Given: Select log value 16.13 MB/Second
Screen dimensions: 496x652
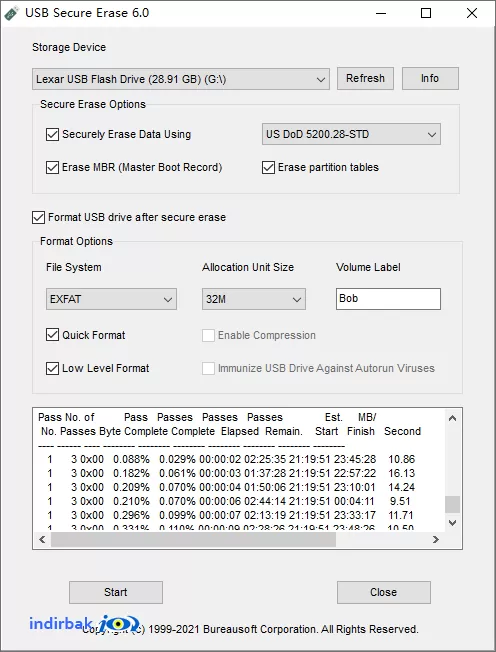Looking at the screenshot, I should click(402, 473).
